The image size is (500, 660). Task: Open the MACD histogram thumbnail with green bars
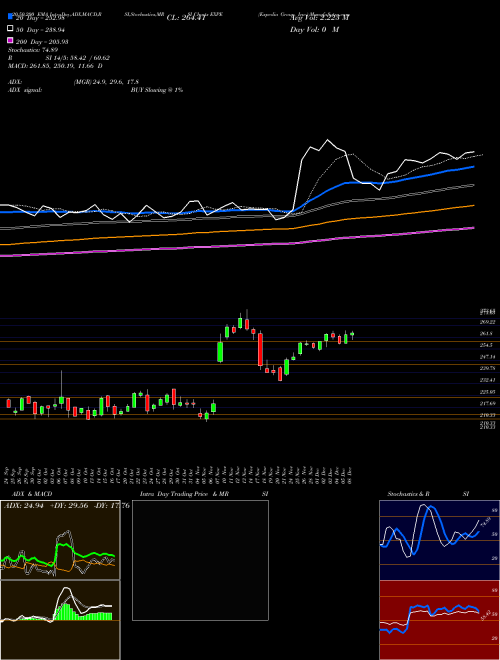click(x=60, y=620)
